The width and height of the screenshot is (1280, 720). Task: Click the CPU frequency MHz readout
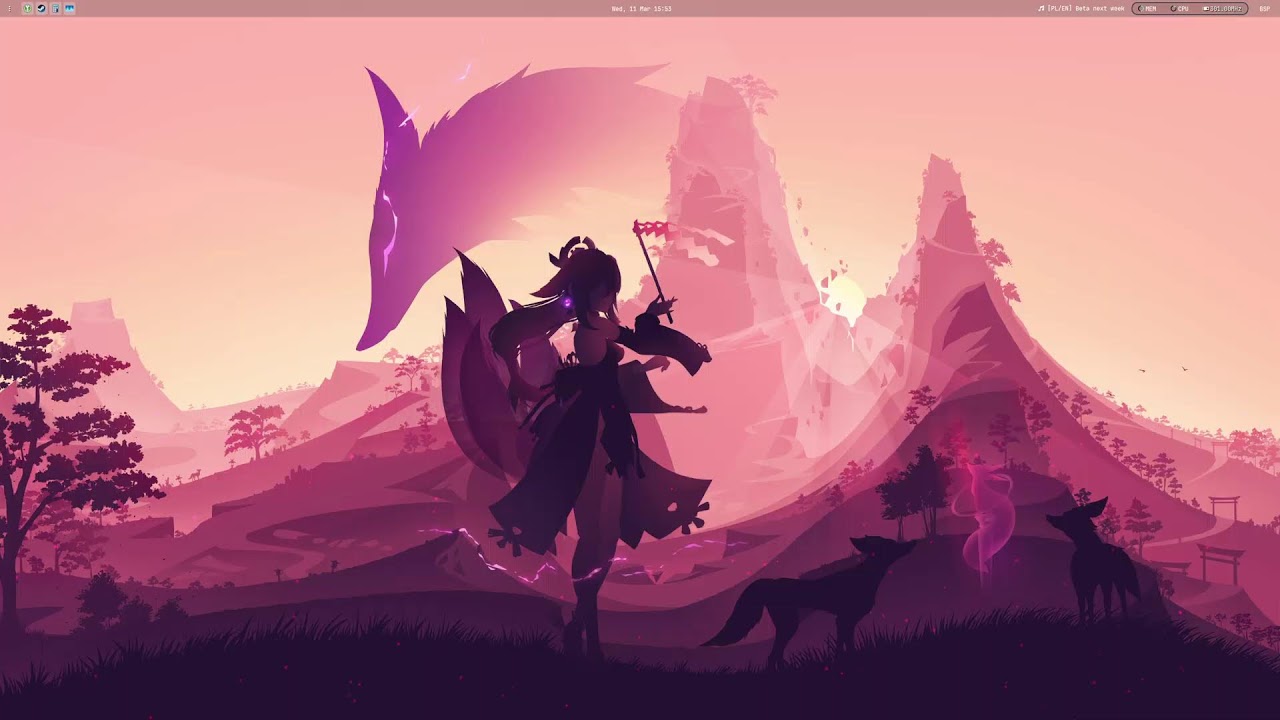(1222, 8)
